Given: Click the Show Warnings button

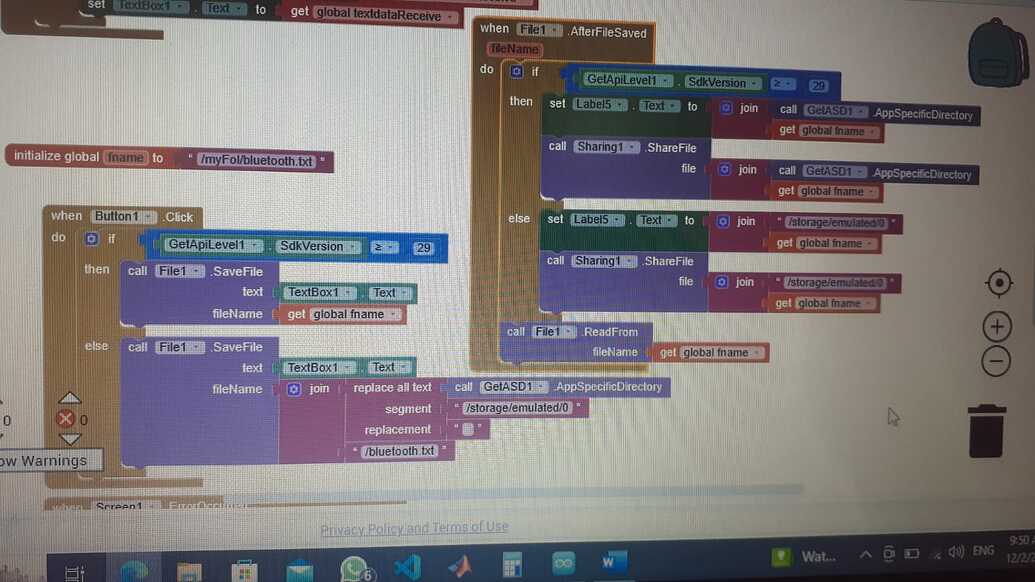Looking at the screenshot, I should click(x=48, y=461).
